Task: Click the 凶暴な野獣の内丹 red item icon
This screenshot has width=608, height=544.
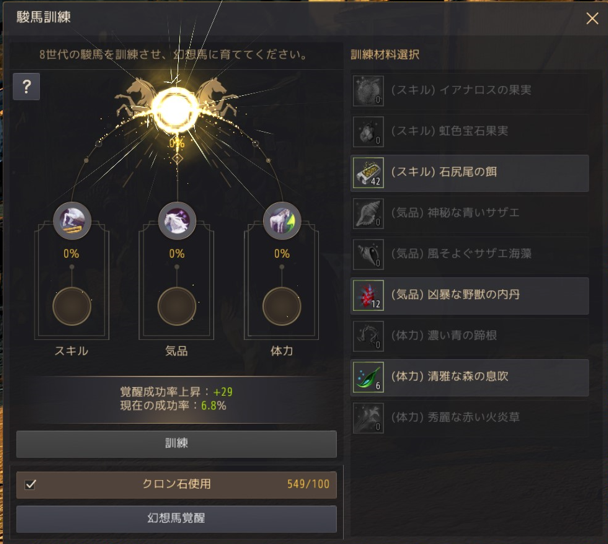Action: (368, 296)
